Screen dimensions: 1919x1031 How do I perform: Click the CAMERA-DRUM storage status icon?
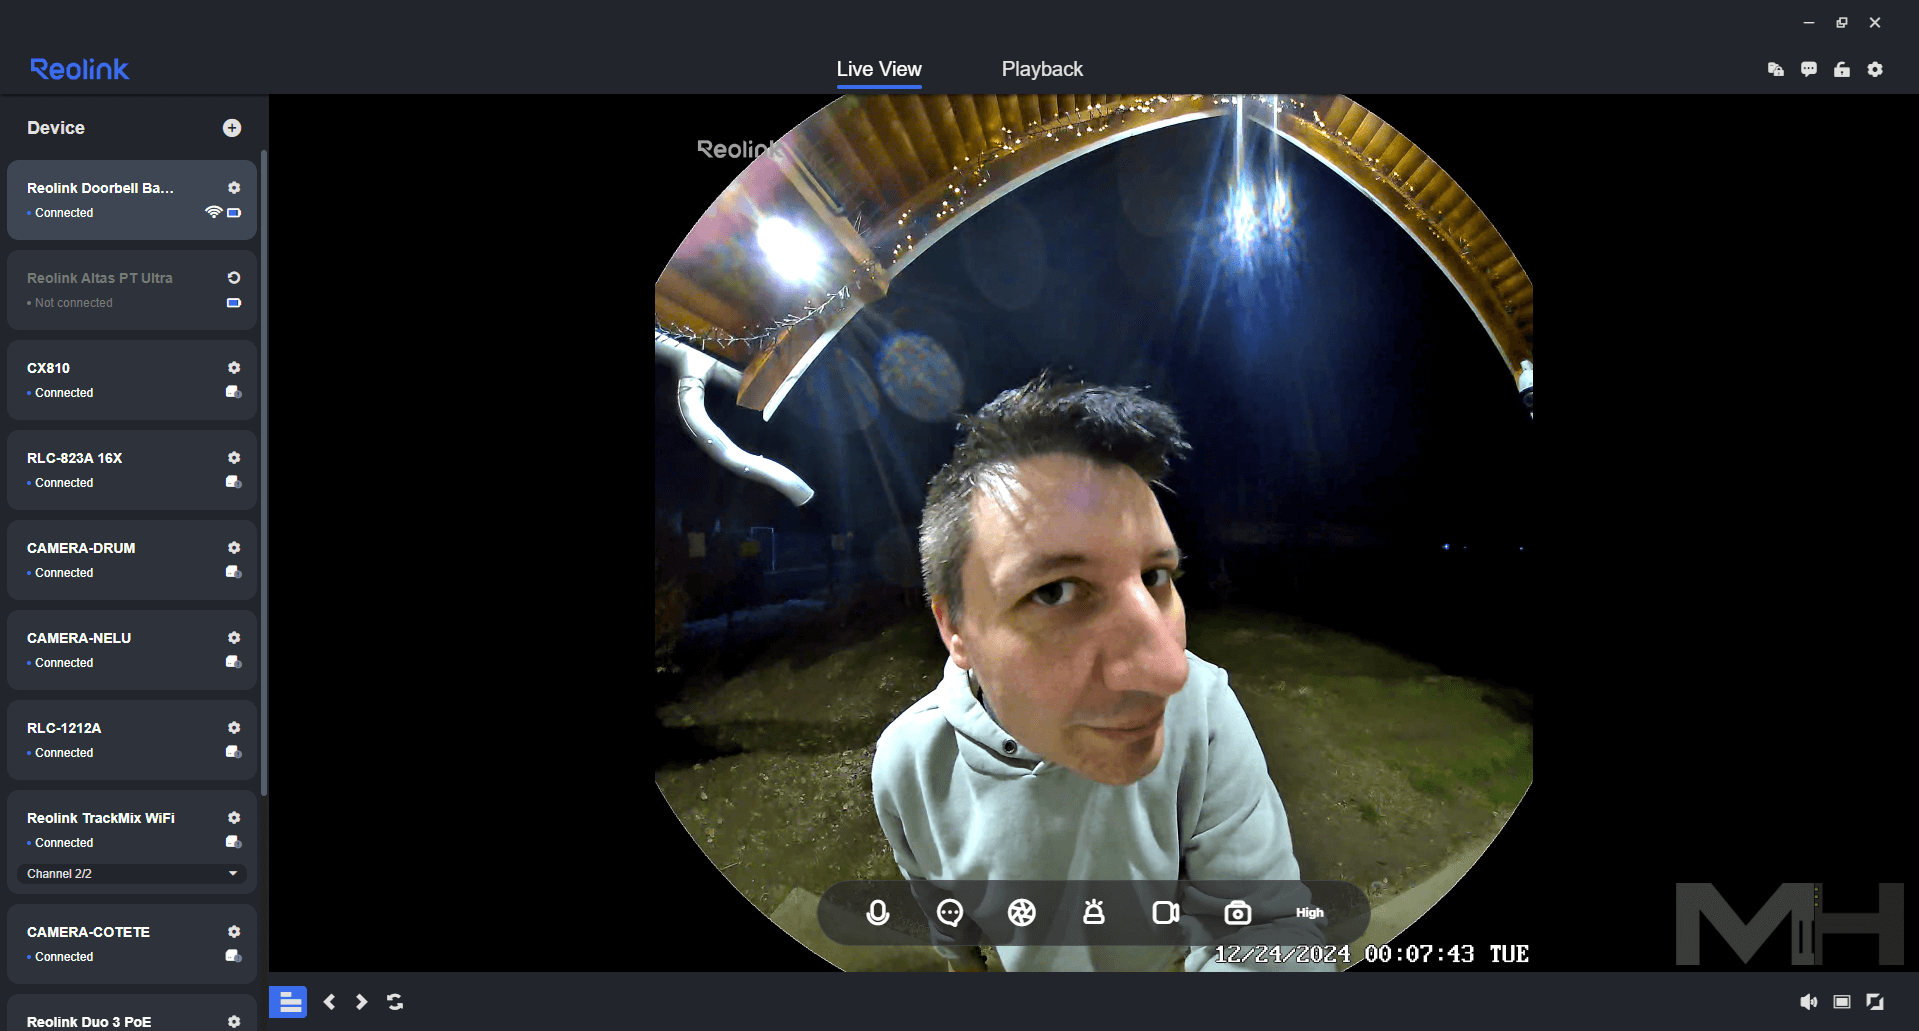(x=234, y=572)
